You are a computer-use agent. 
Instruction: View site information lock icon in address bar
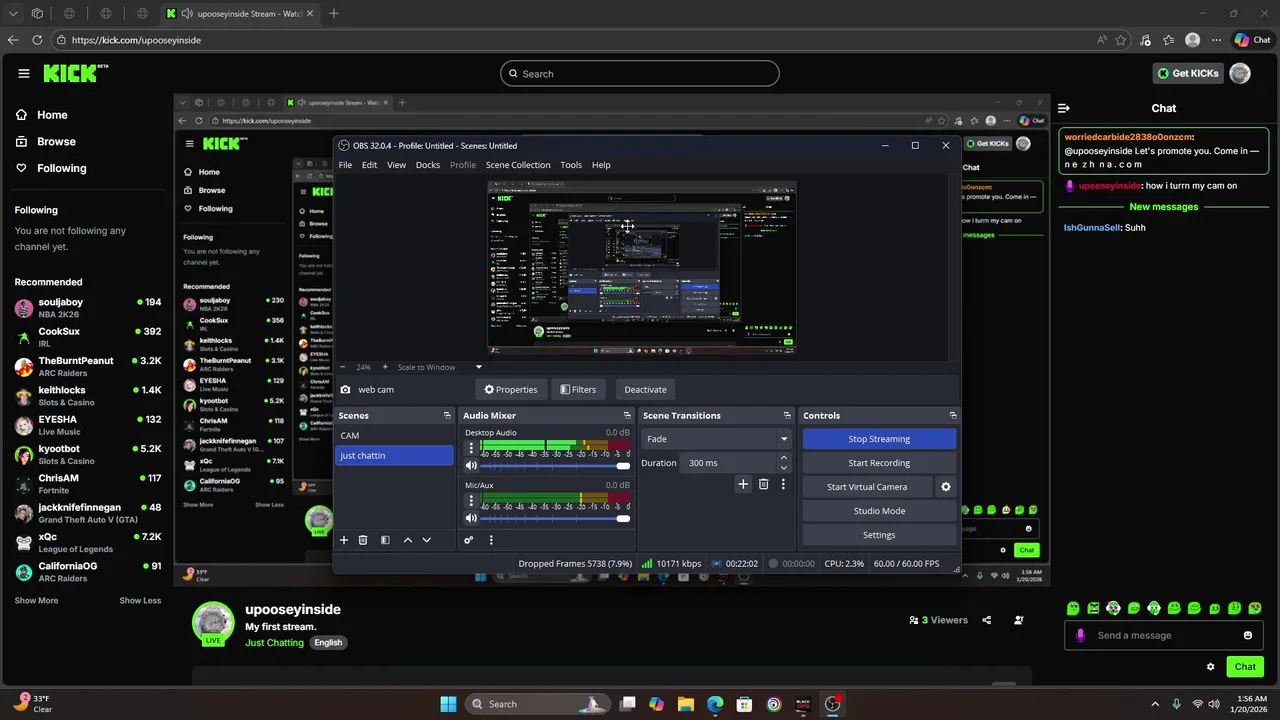tap(62, 40)
